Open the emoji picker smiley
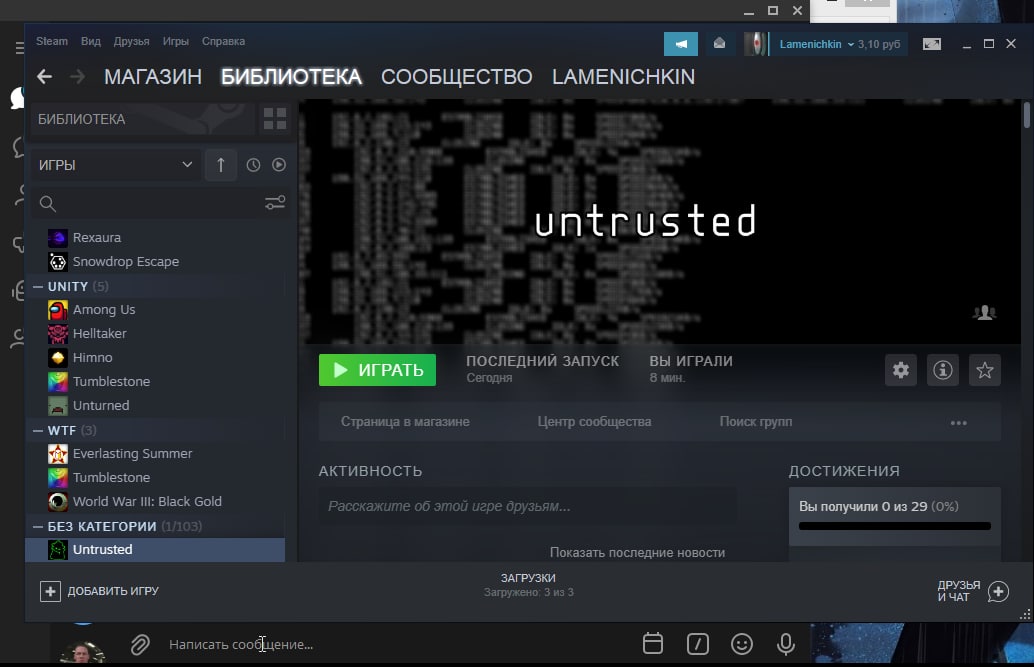Viewport: 1034px width, 667px height. 742,644
